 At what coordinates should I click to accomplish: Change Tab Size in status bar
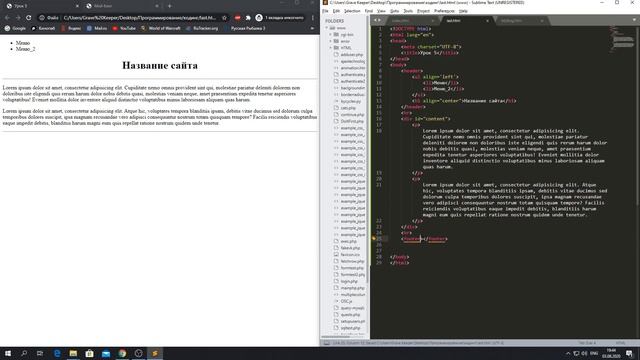pyautogui.click(x=588, y=343)
